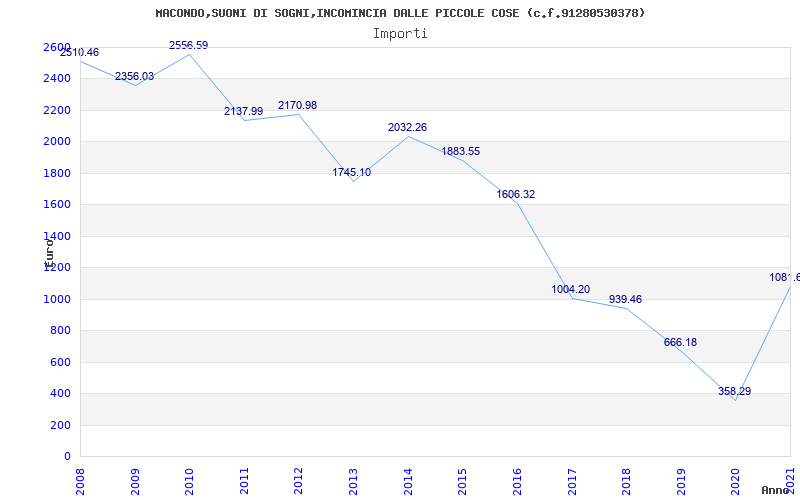Viewport: 800px width, 500px height.
Task: Click the 2009 x-axis year label
Action: pyautogui.click(x=135, y=482)
